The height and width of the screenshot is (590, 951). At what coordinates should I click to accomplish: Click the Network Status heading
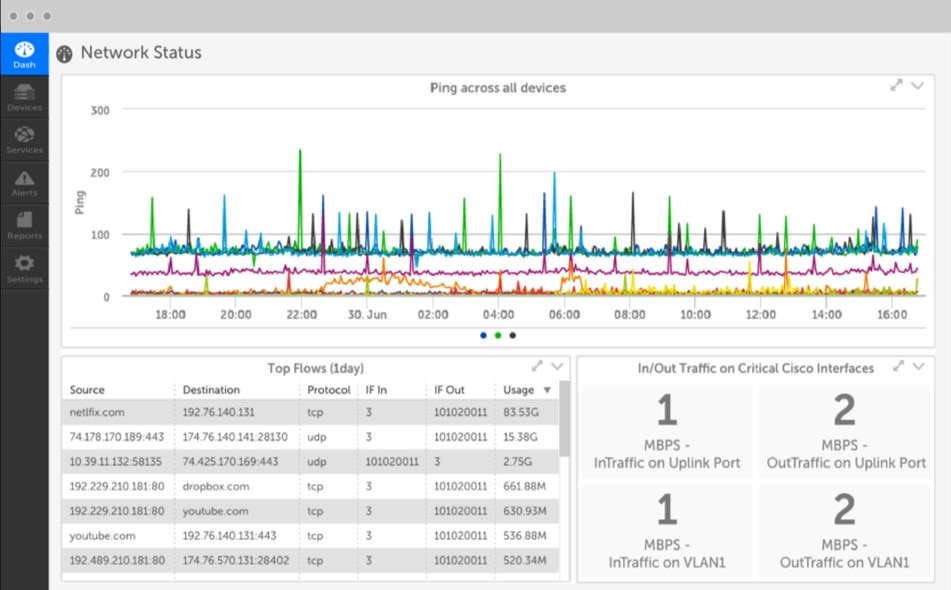point(141,53)
